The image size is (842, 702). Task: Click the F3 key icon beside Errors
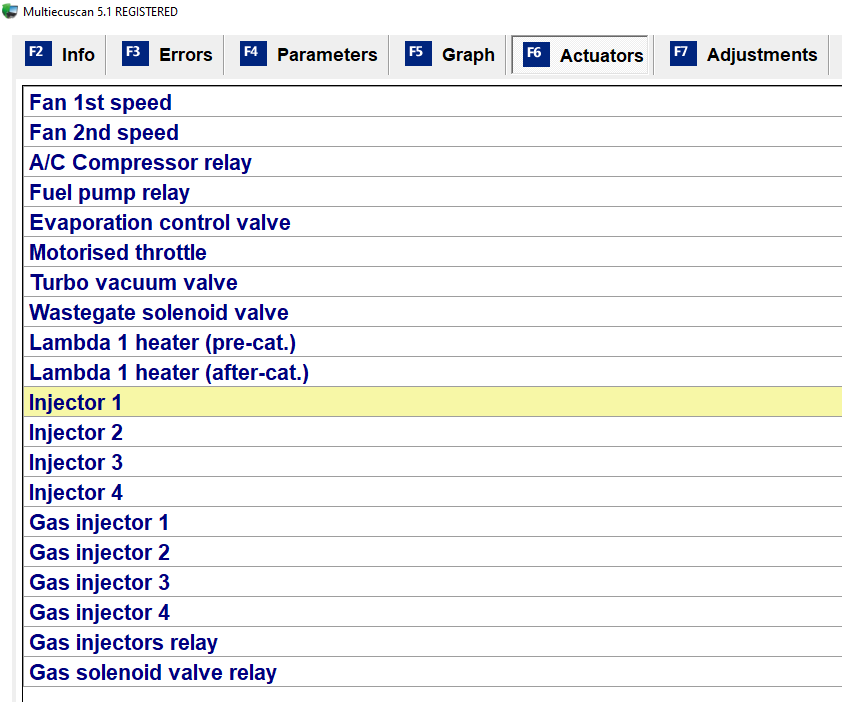point(135,54)
